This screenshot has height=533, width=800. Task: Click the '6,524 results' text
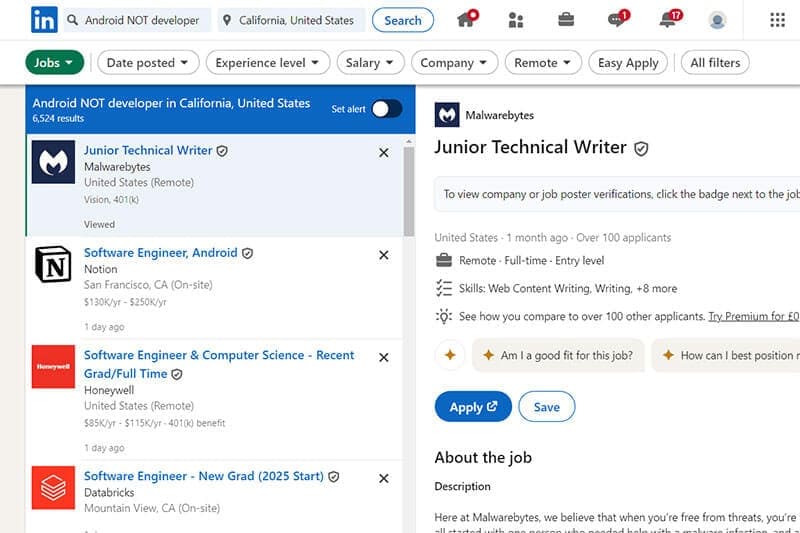[x=58, y=118]
